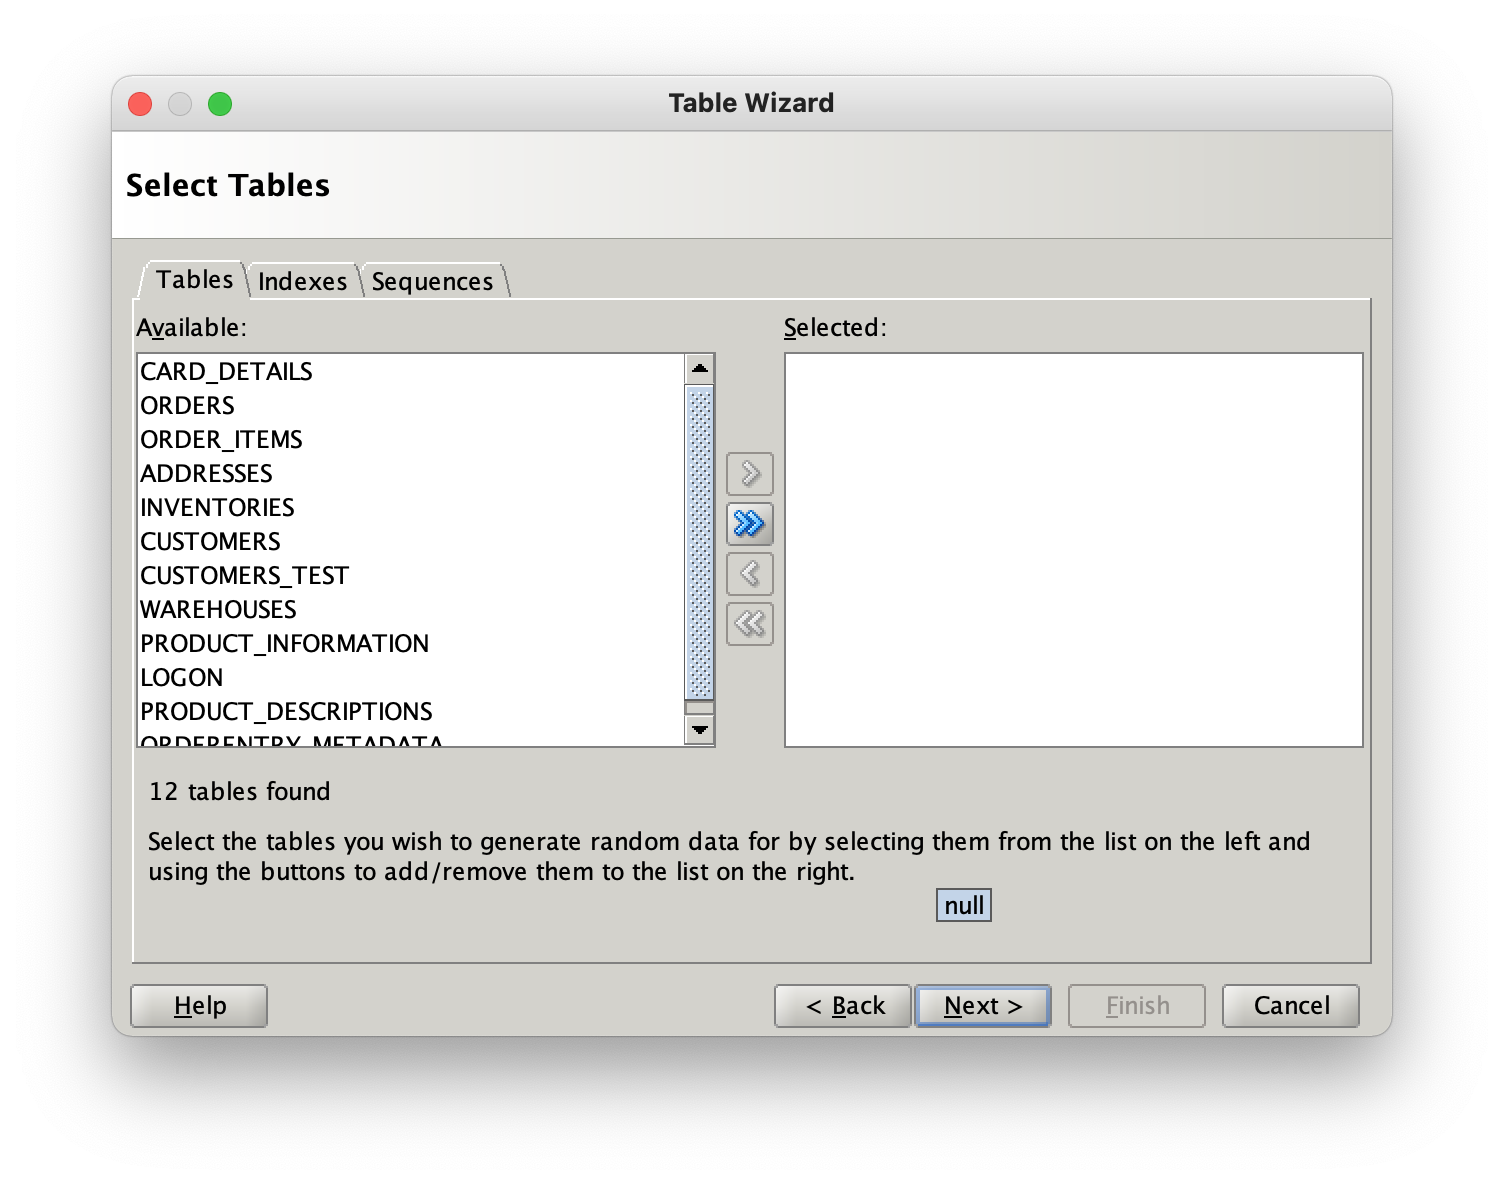Image resolution: width=1504 pixels, height=1184 pixels.
Task: Highlight the LOGON table entry
Action: tap(181, 677)
